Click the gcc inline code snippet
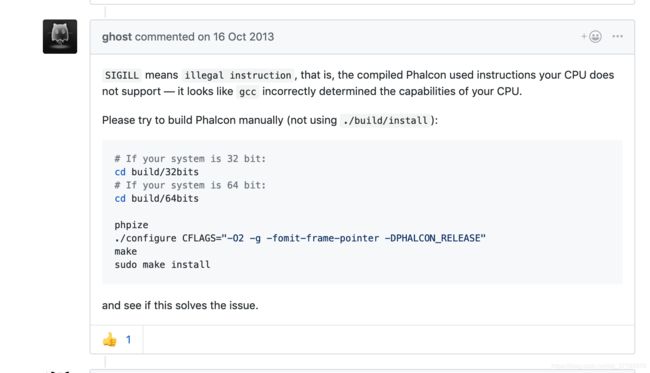This screenshot has height=373, width=650. (247, 92)
